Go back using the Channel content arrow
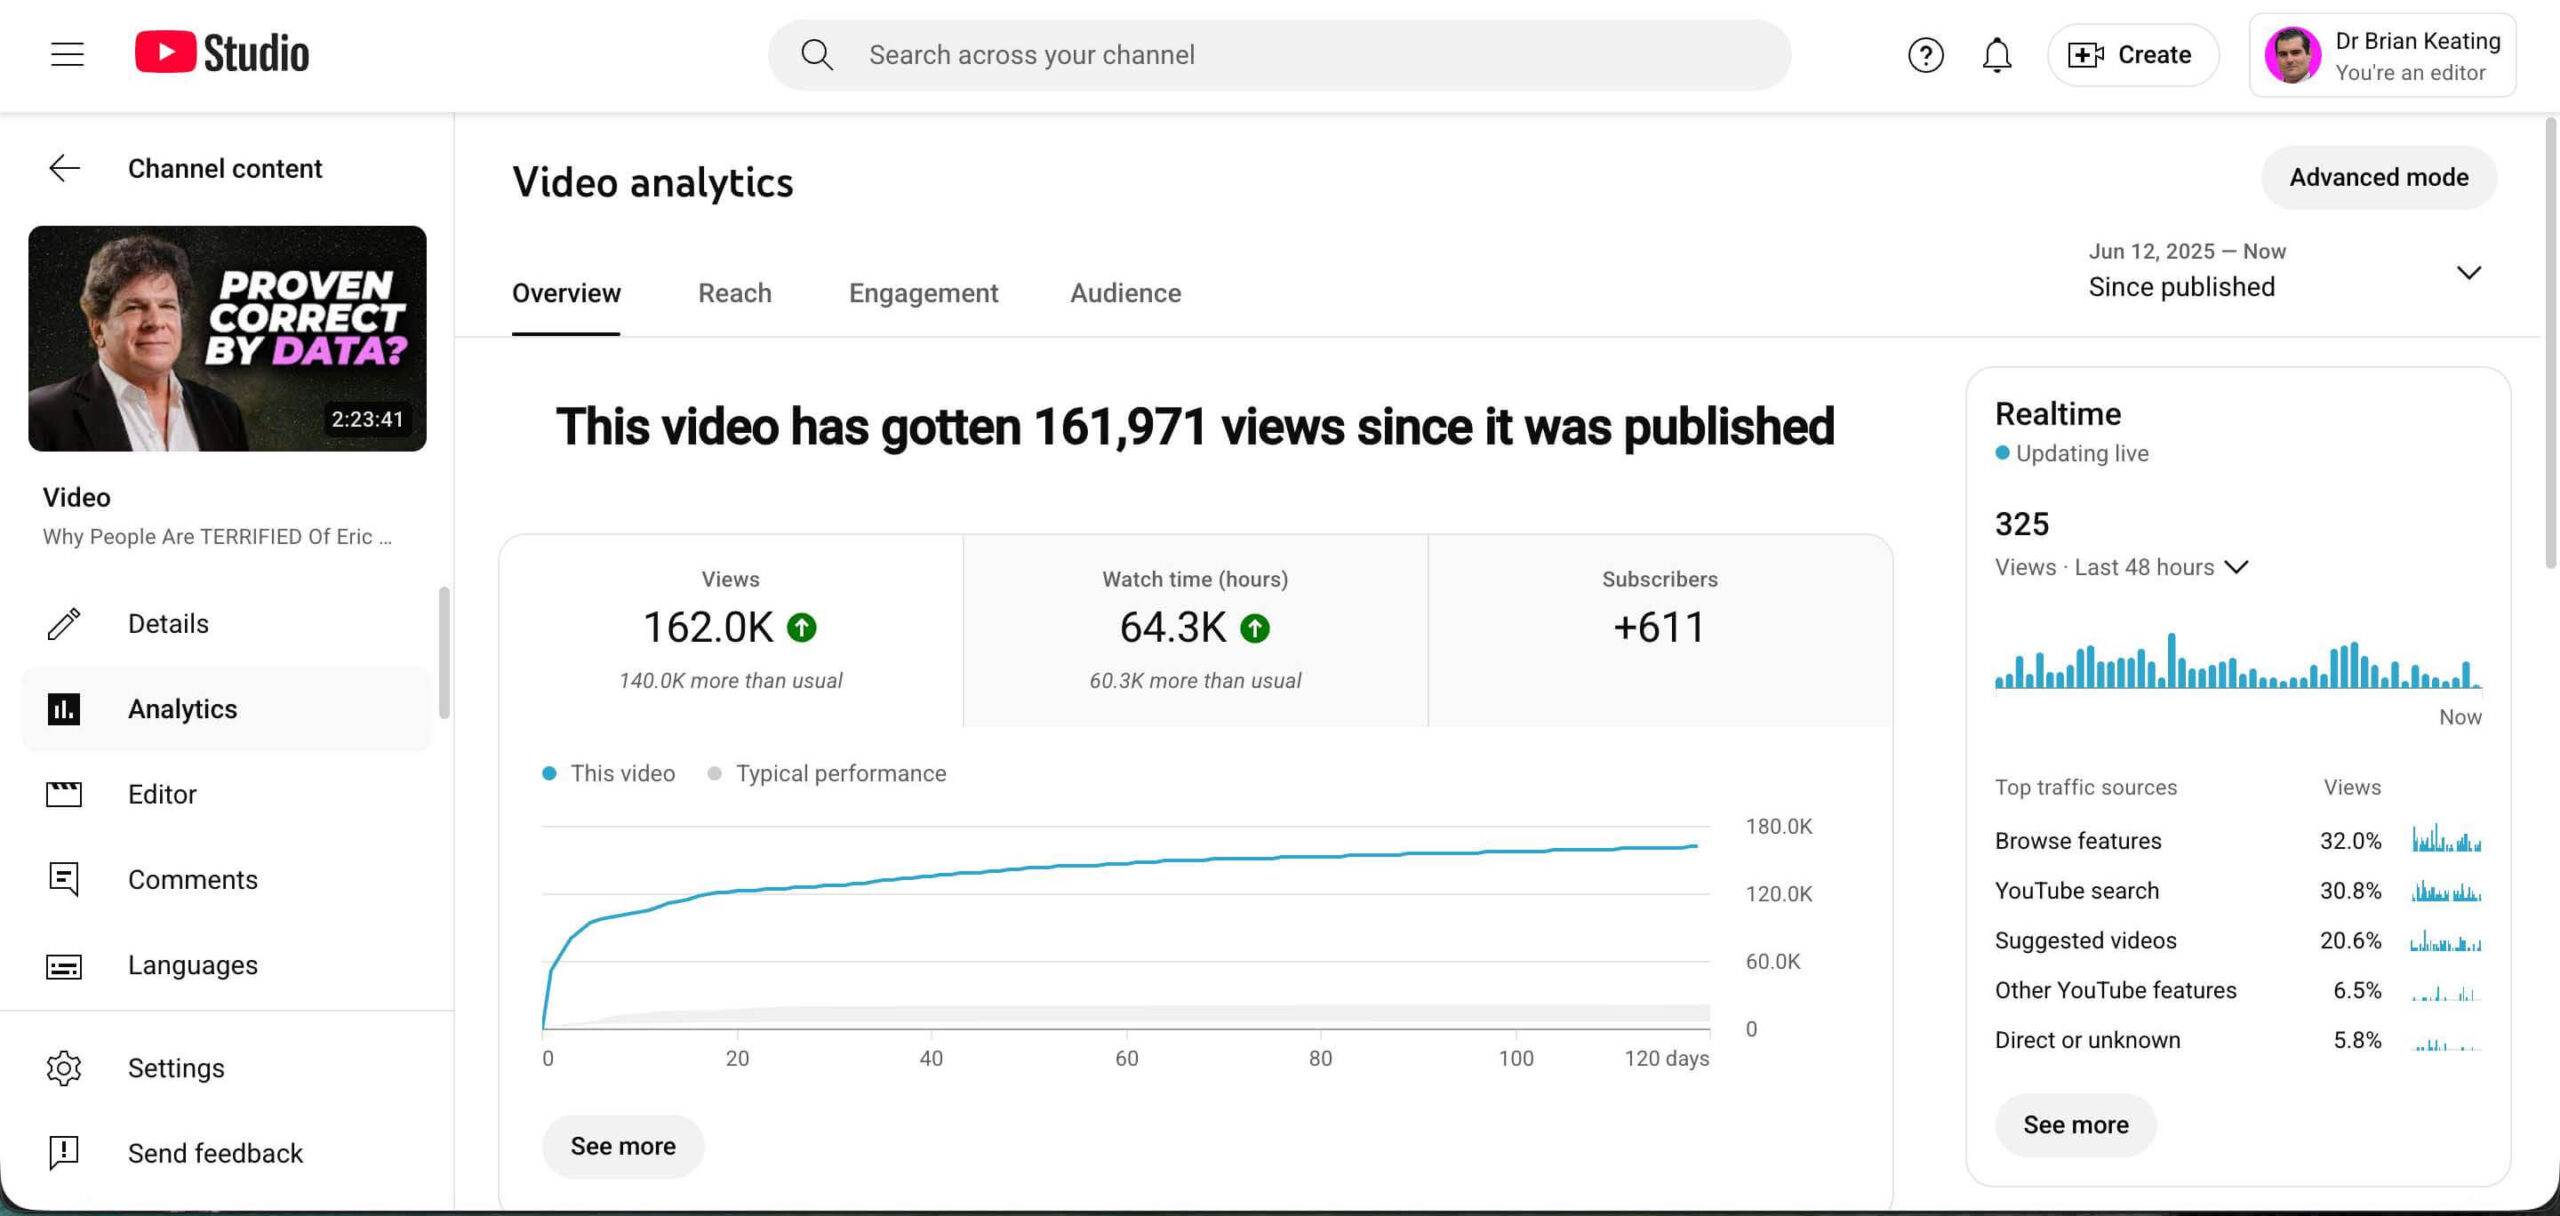This screenshot has width=2560, height=1216. (65, 168)
